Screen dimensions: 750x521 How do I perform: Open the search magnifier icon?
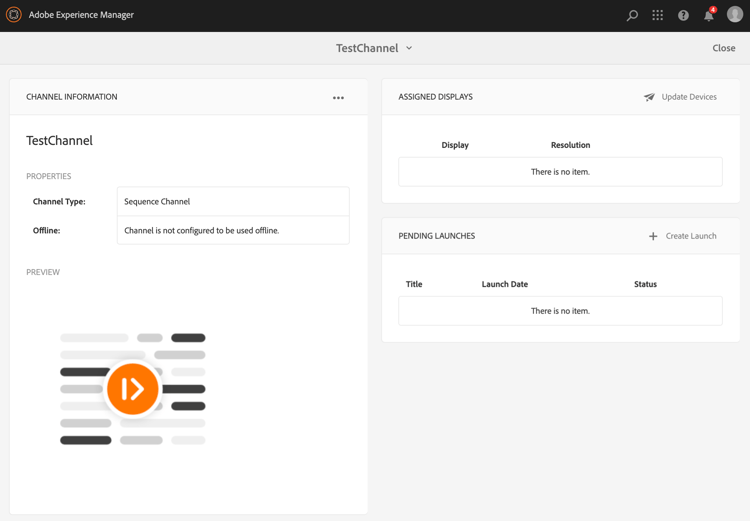[x=632, y=15]
